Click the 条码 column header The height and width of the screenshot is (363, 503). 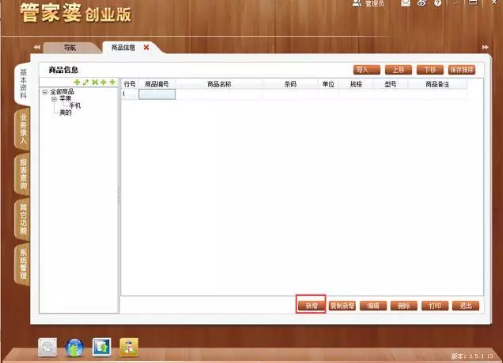tap(290, 84)
